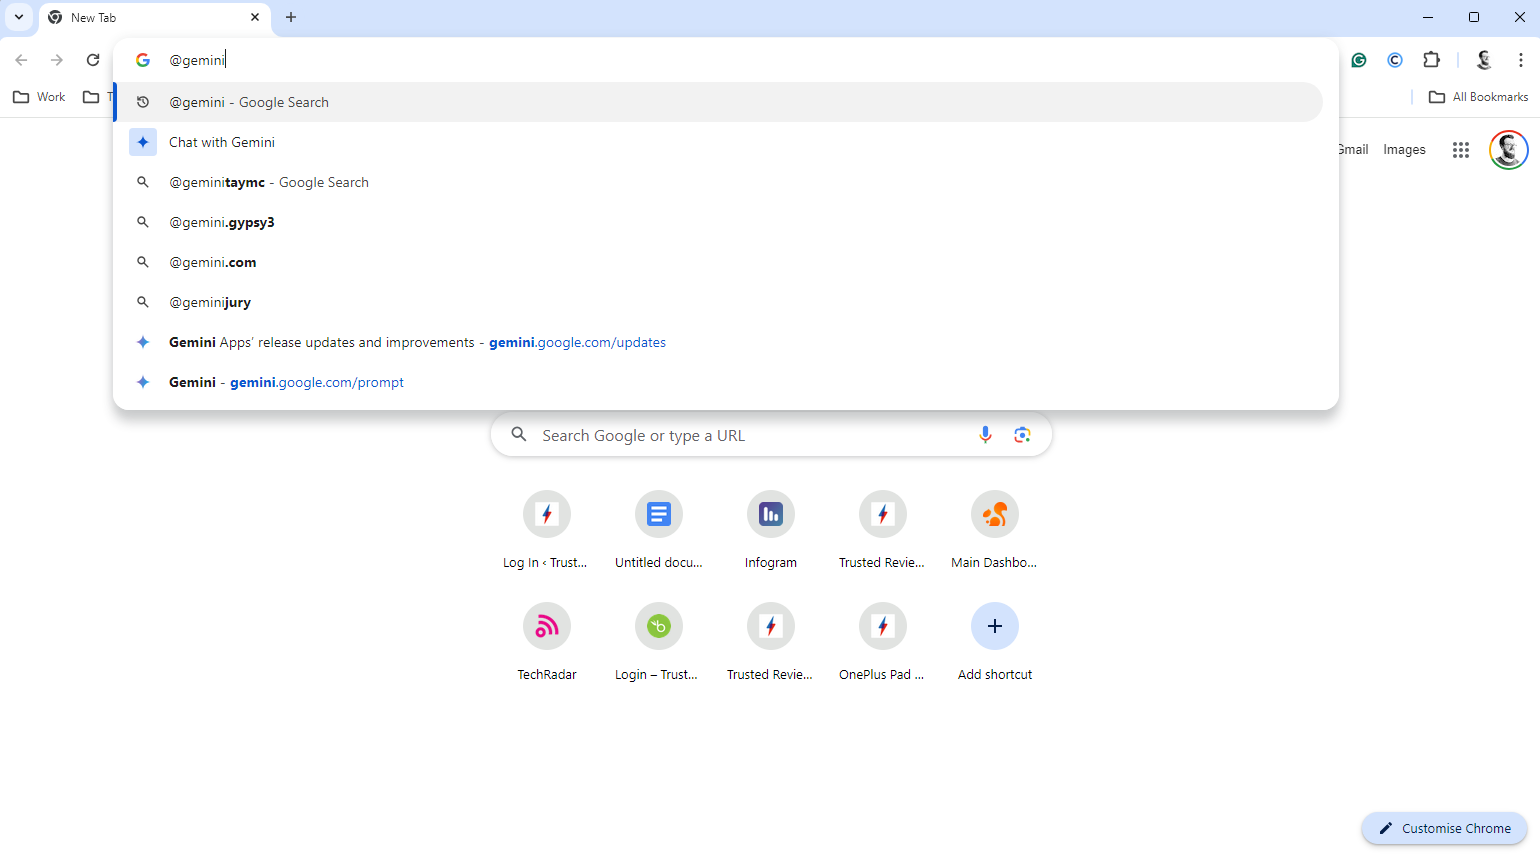The width and height of the screenshot is (1540, 856).
Task: Close the New Tab tab
Action: click(255, 17)
